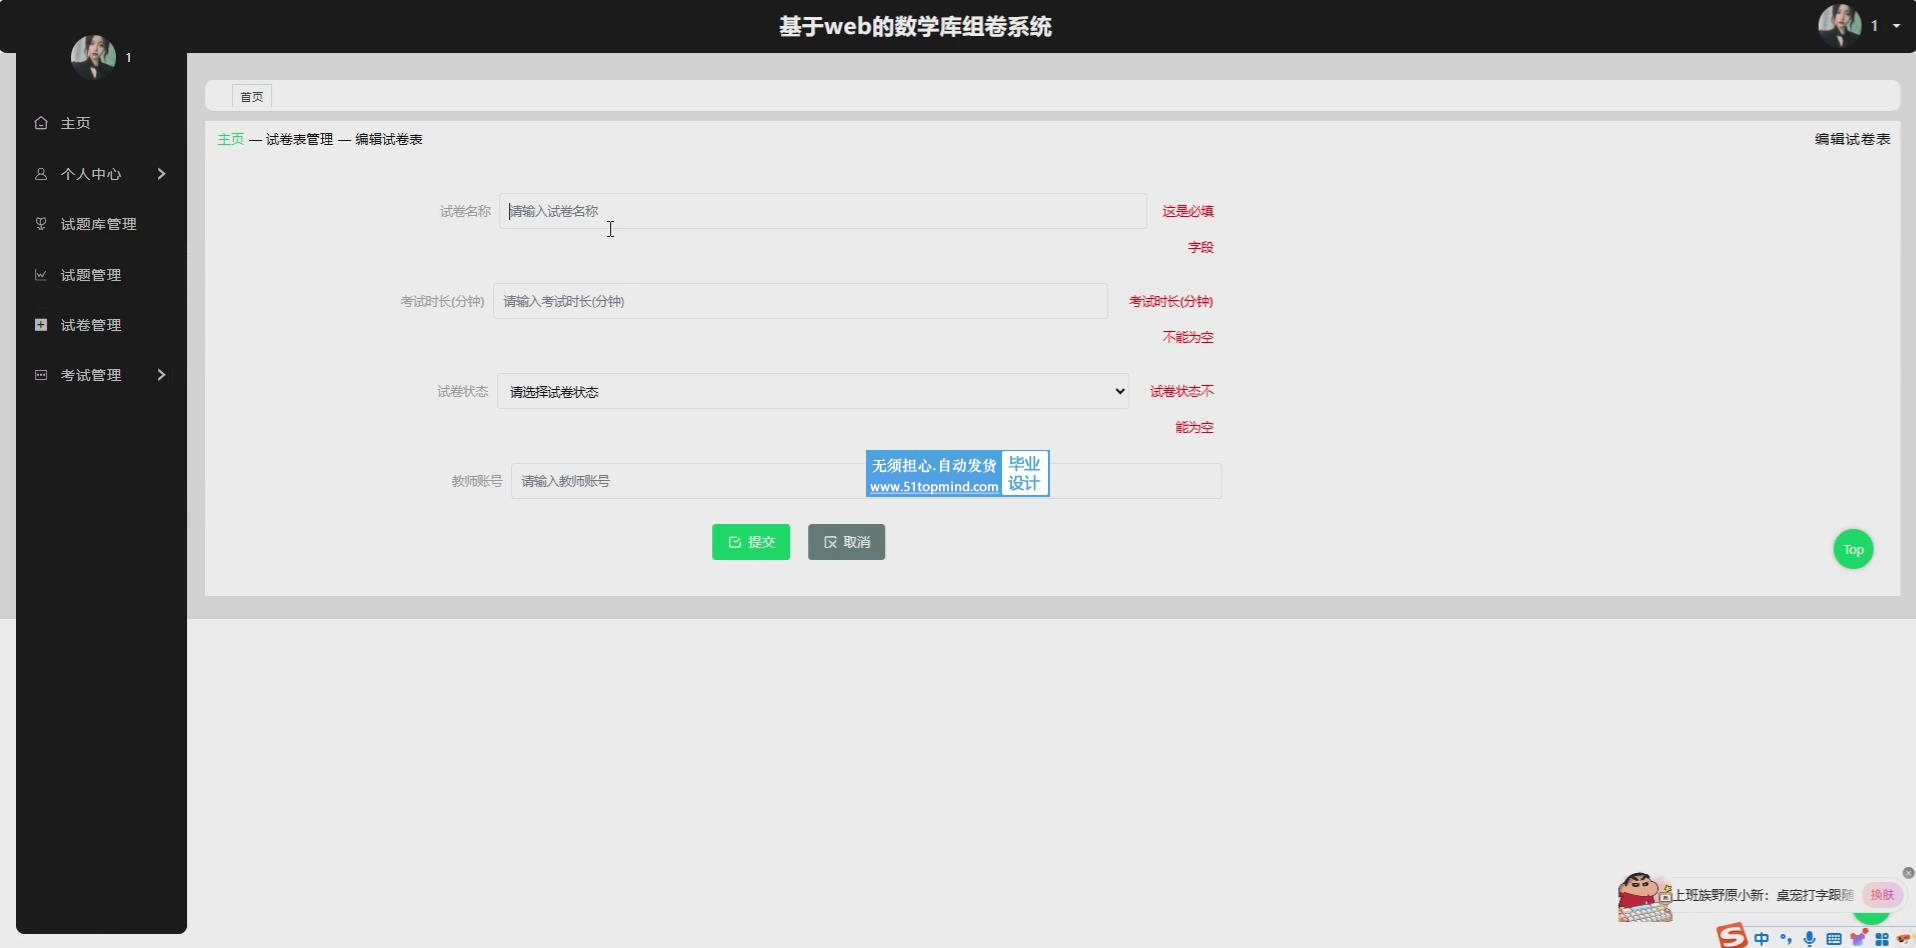The width and height of the screenshot is (1916, 948).
Task: Focus the 考试时长(分钟) input field
Action: pos(800,301)
